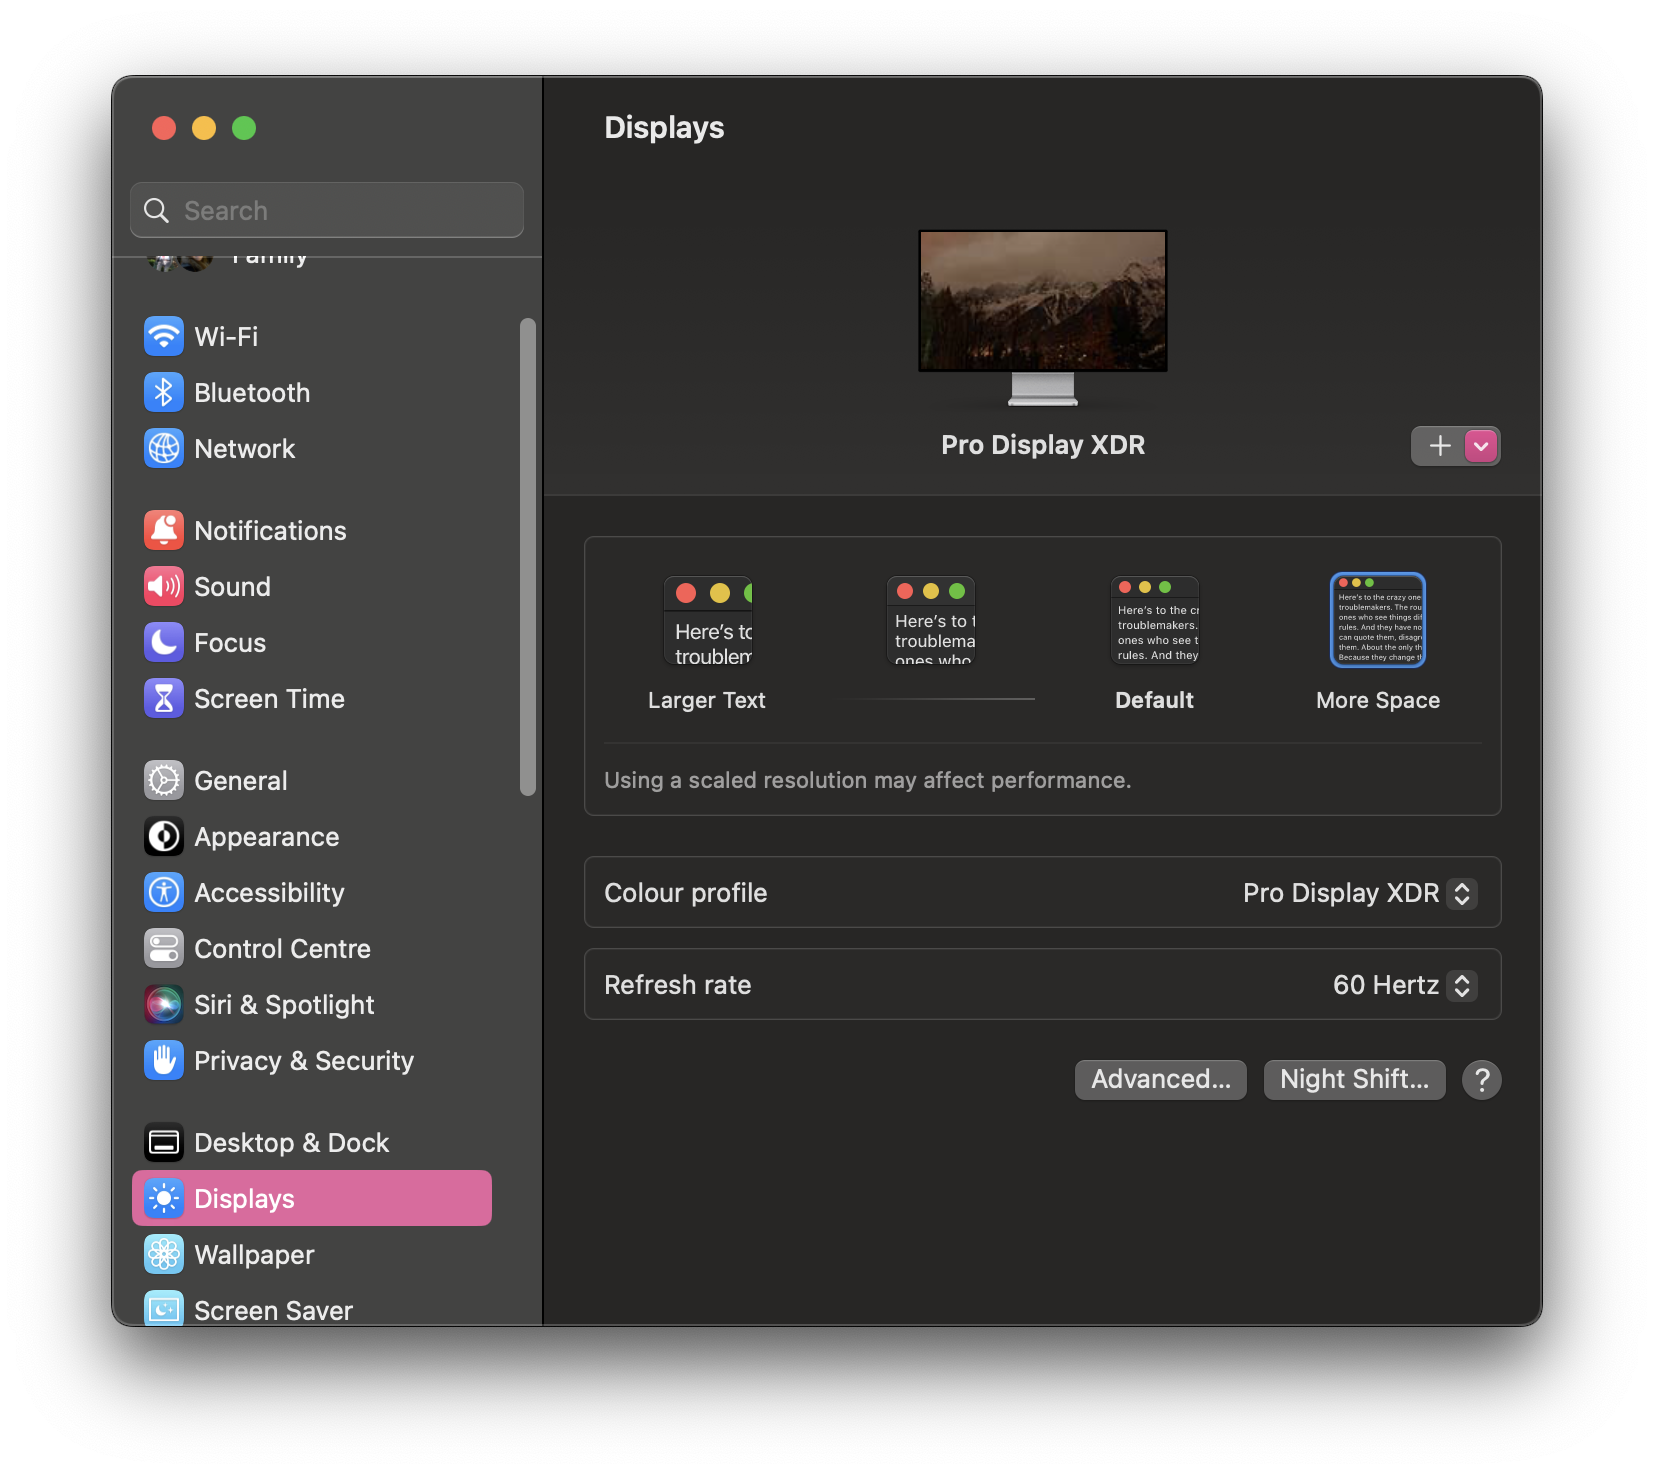Open help with the question mark button
The height and width of the screenshot is (1474, 1654).
(1481, 1080)
